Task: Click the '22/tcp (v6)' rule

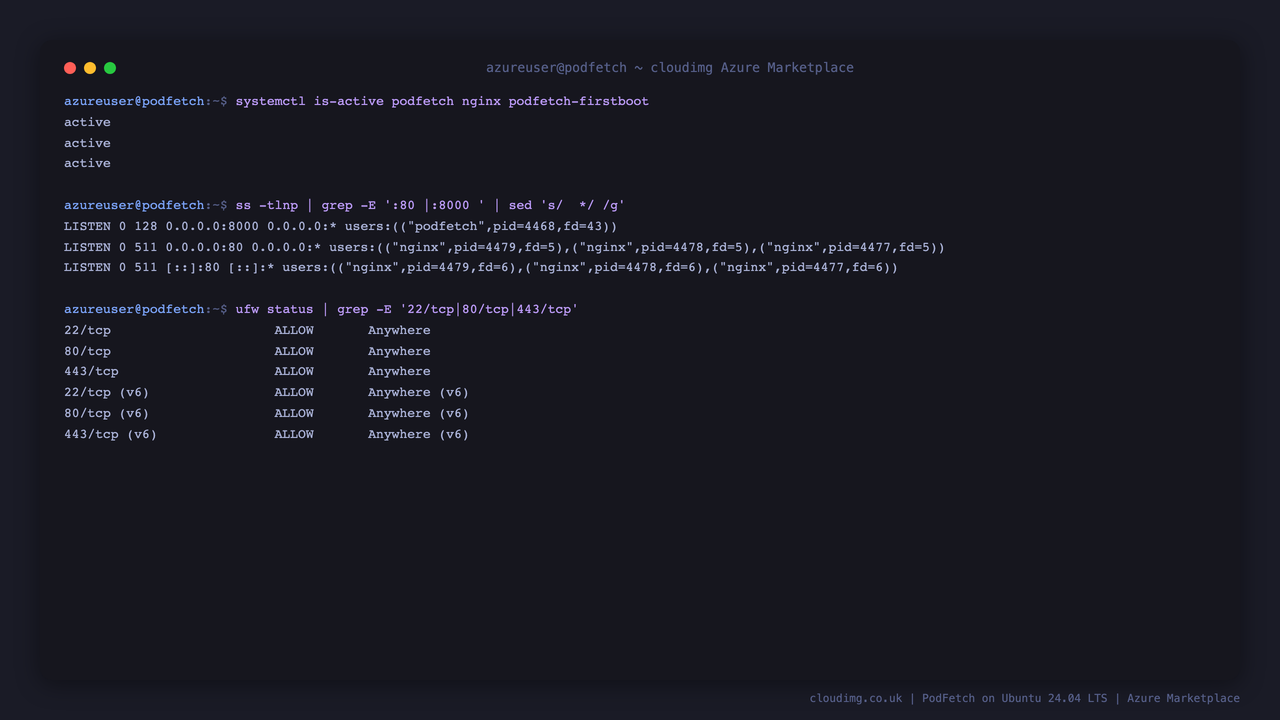Action: click(266, 392)
